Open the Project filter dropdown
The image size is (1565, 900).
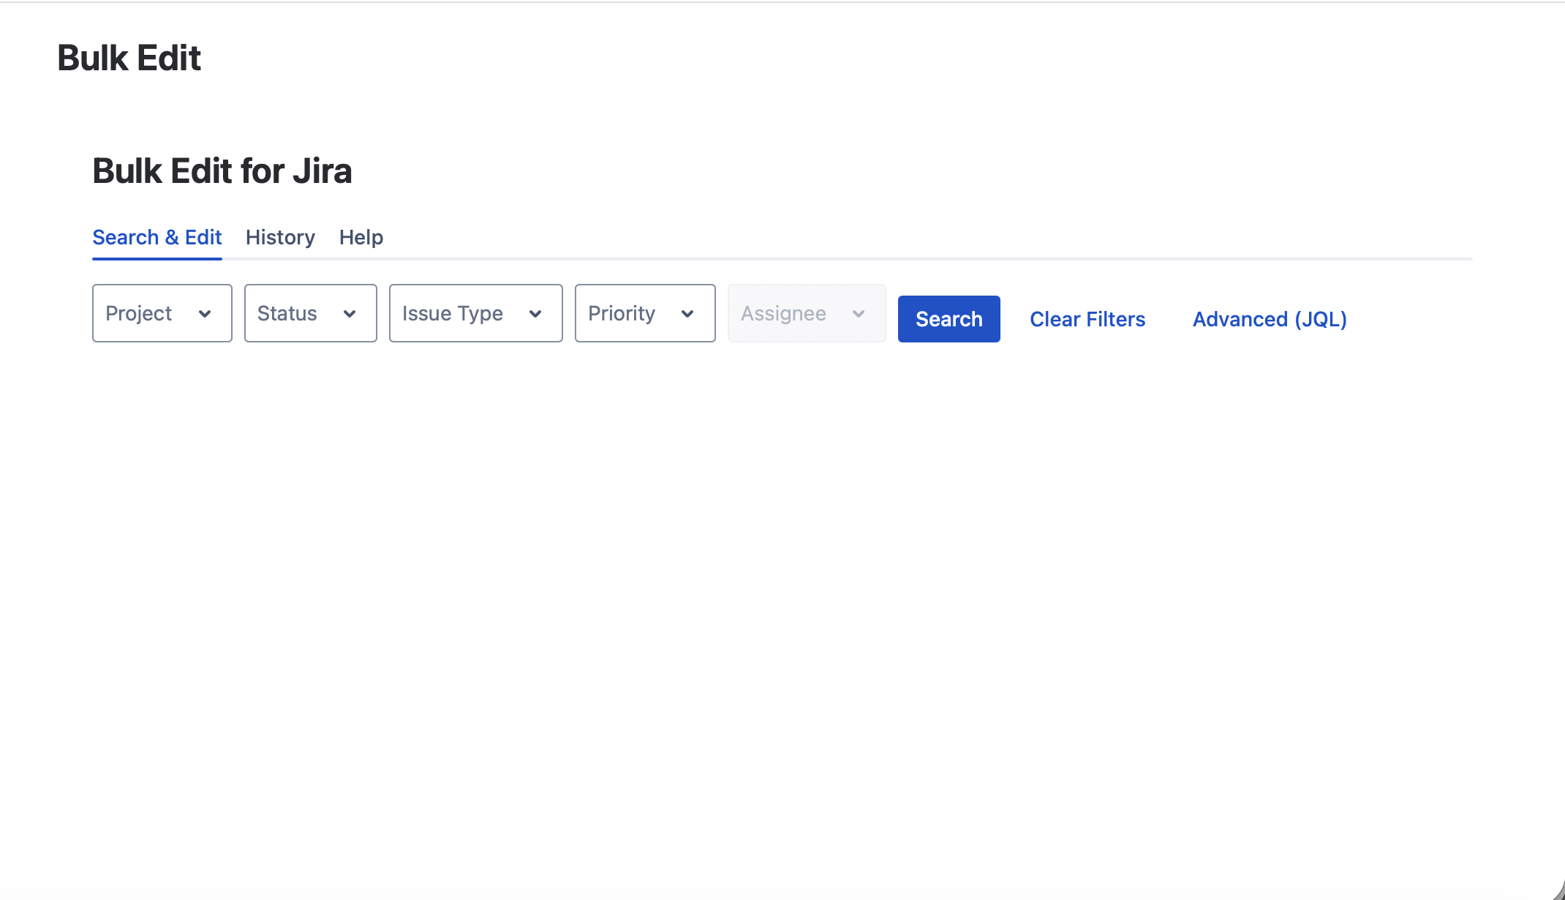tap(162, 313)
